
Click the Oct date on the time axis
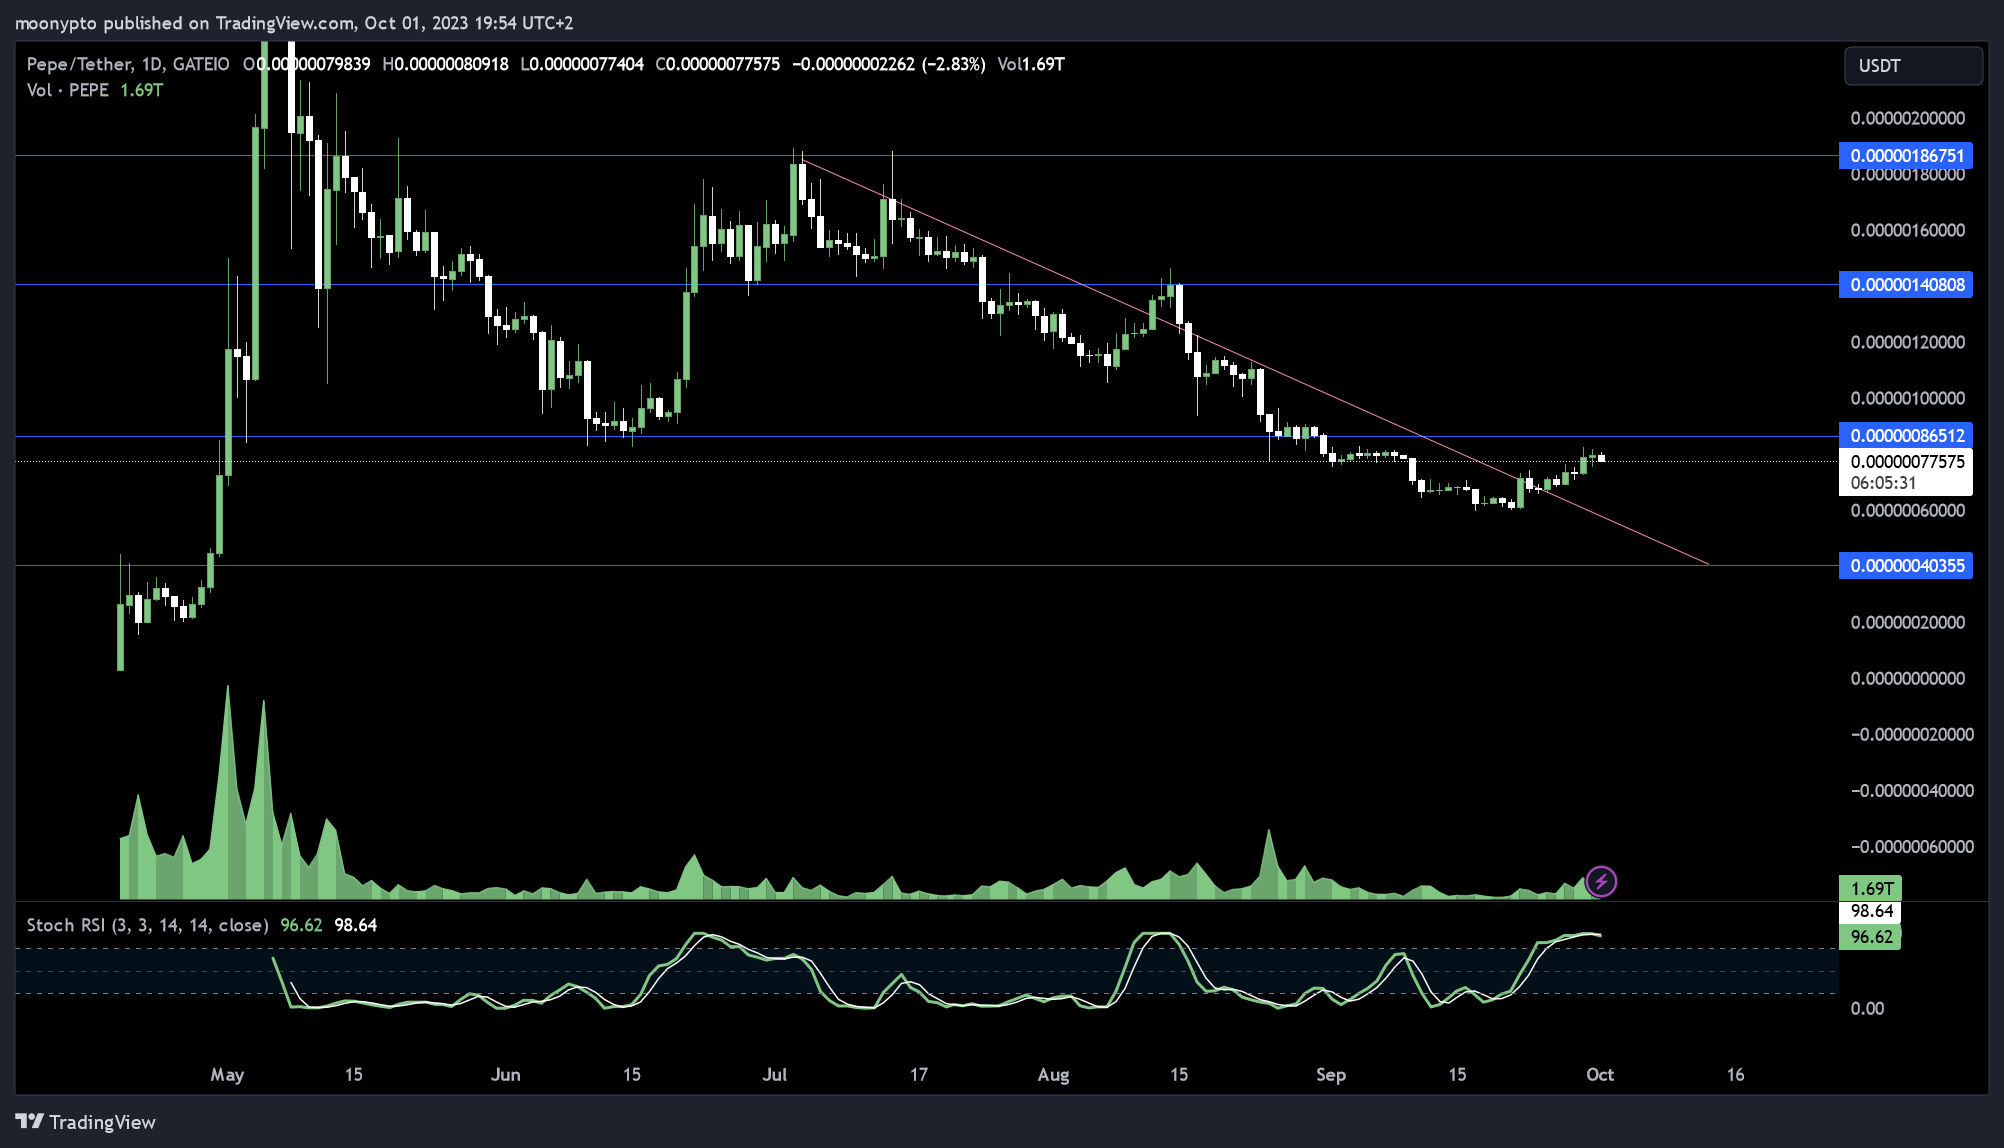click(x=1600, y=1075)
